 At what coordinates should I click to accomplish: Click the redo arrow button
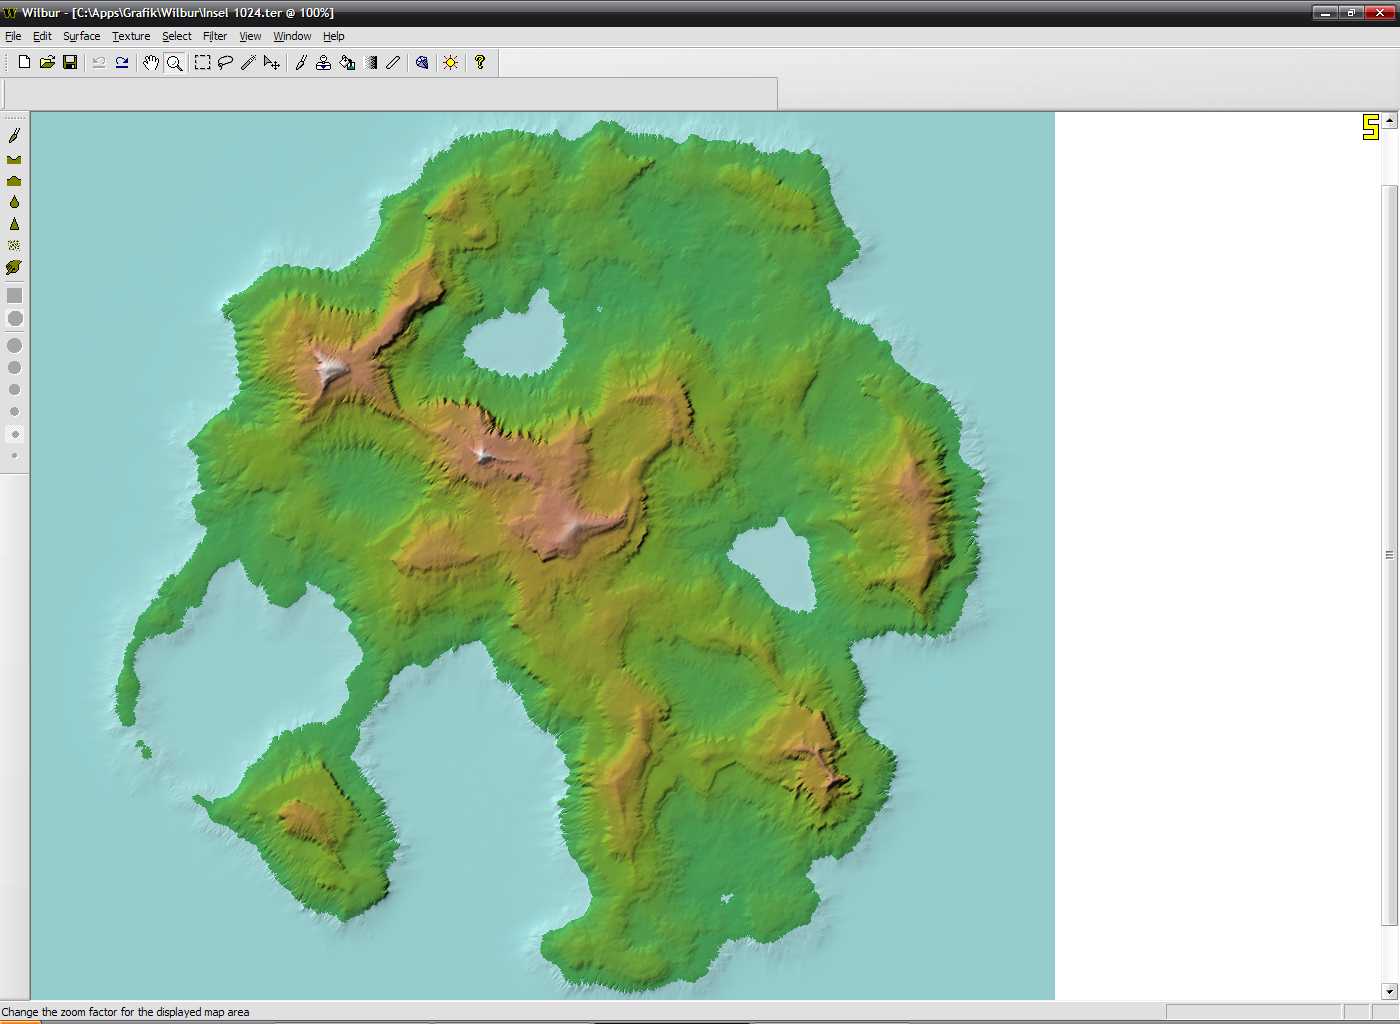click(122, 63)
